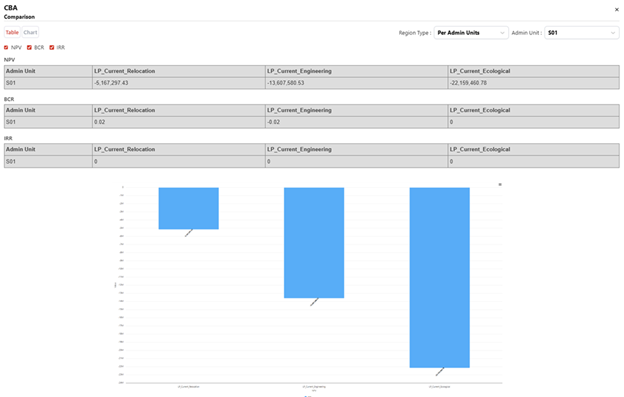Select NPV value -13,607,580.53

[286, 83]
